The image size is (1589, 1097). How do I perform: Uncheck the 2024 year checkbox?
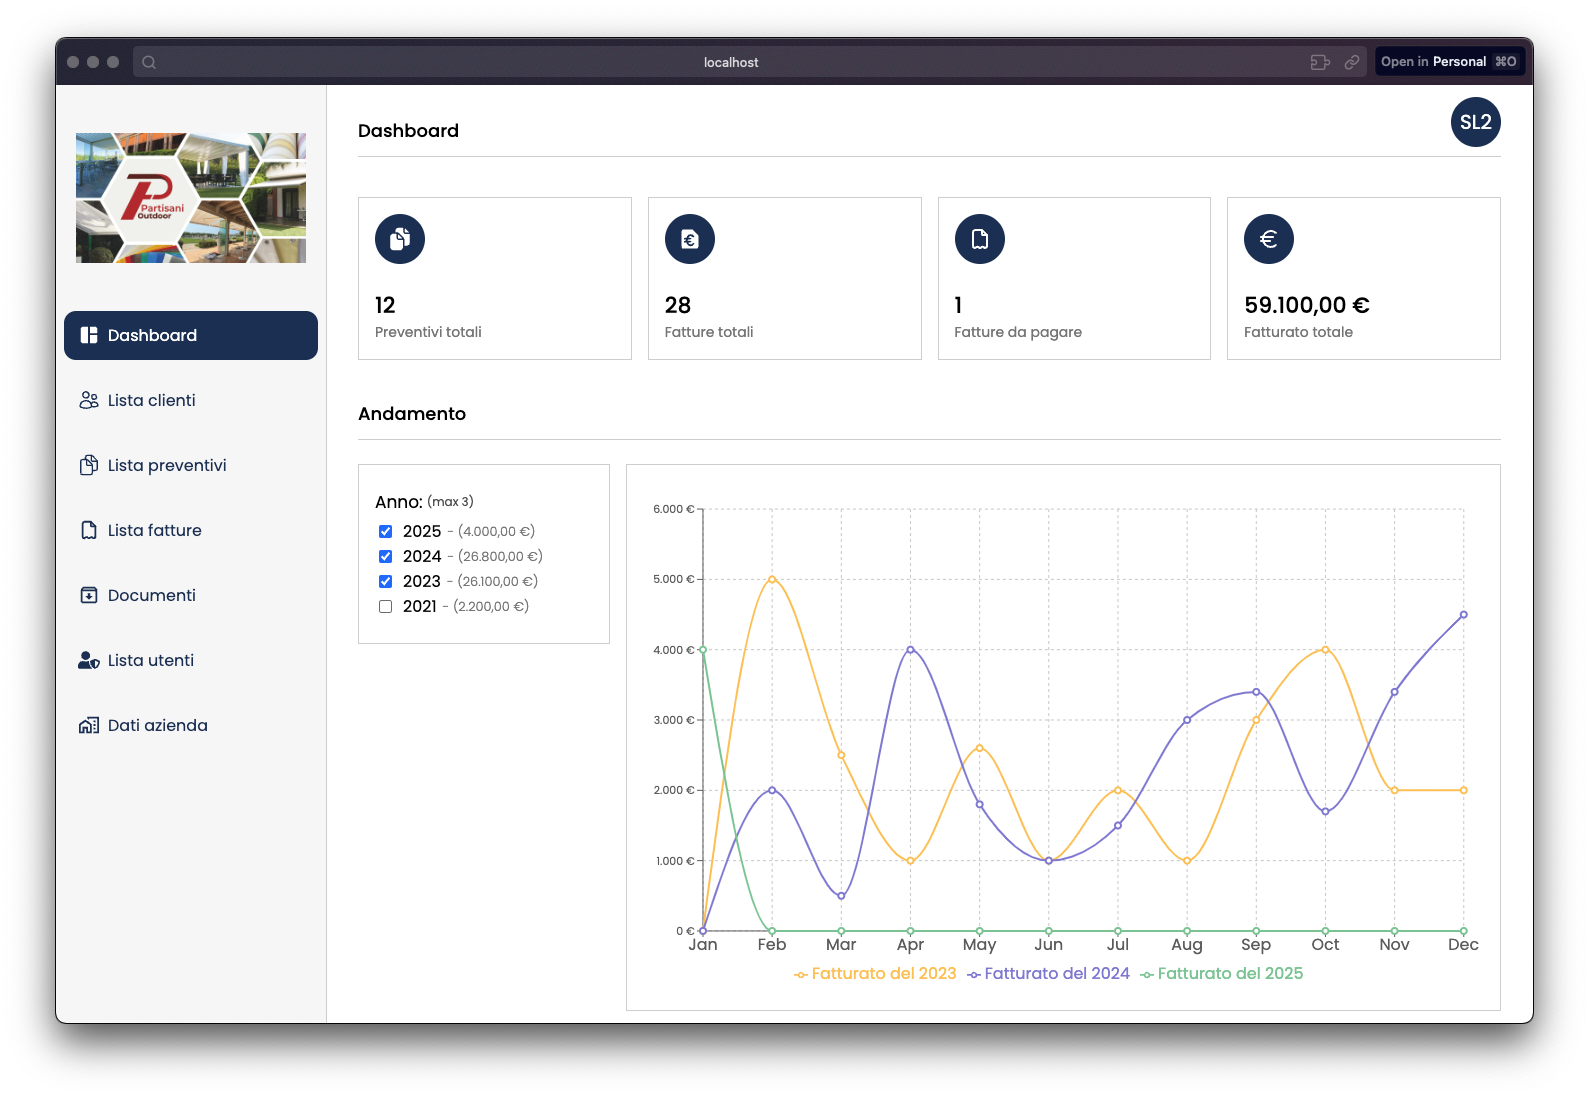[x=385, y=557]
